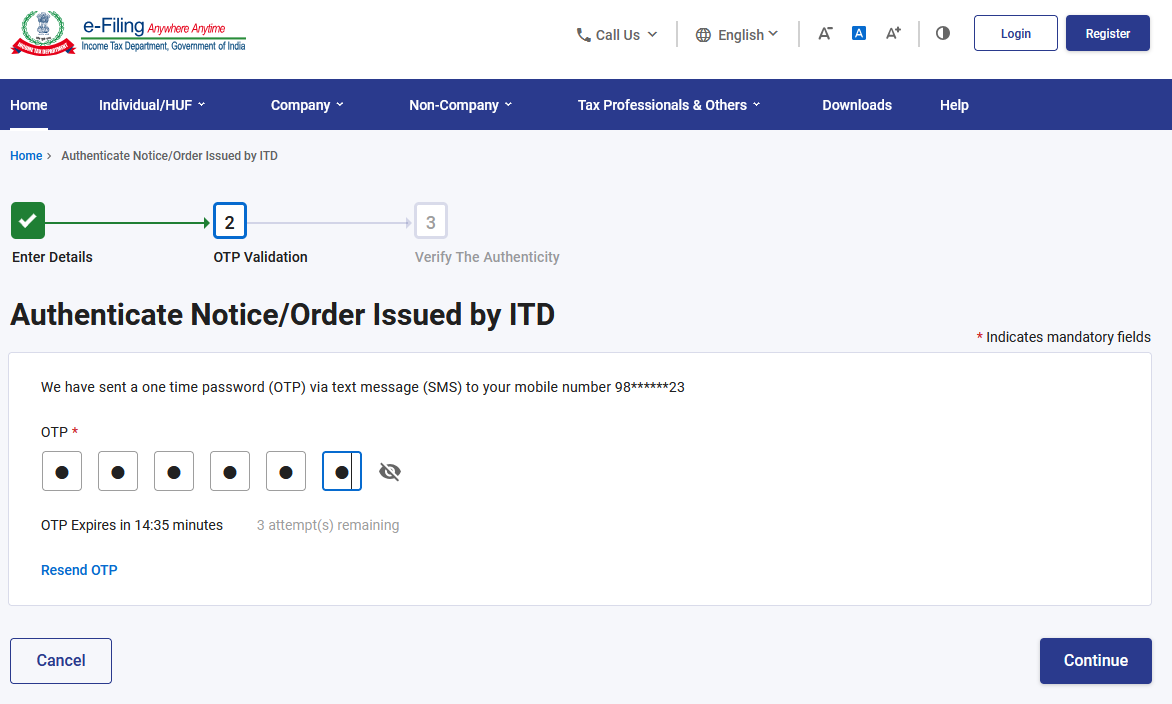The image size is (1172, 704).
Task: Click the Resend OTP link
Action: coord(79,569)
